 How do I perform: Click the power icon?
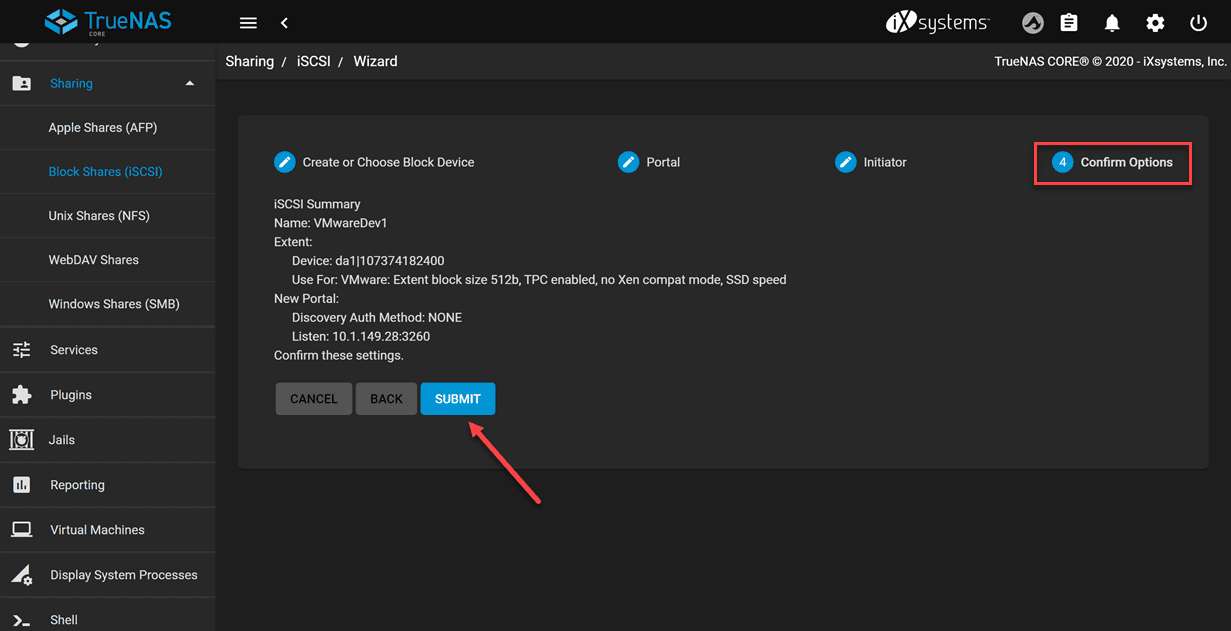coord(1198,23)
